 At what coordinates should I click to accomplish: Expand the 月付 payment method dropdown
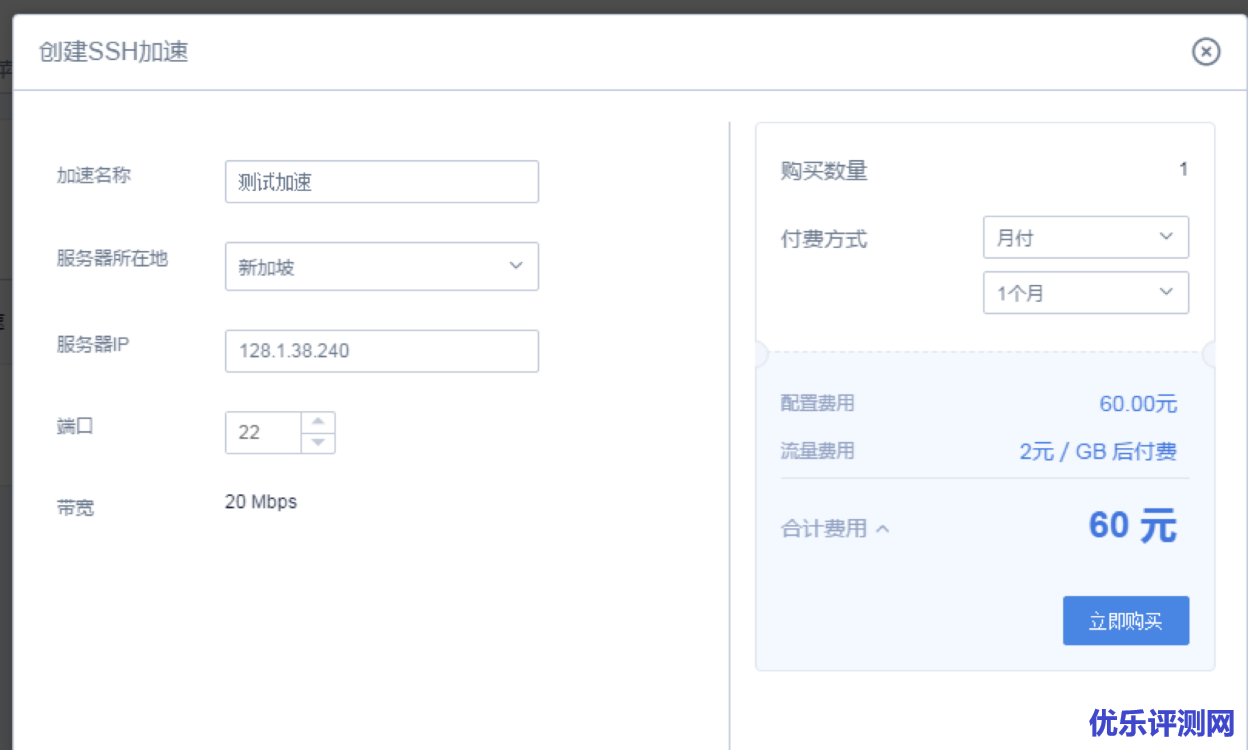coord(1085,238)
